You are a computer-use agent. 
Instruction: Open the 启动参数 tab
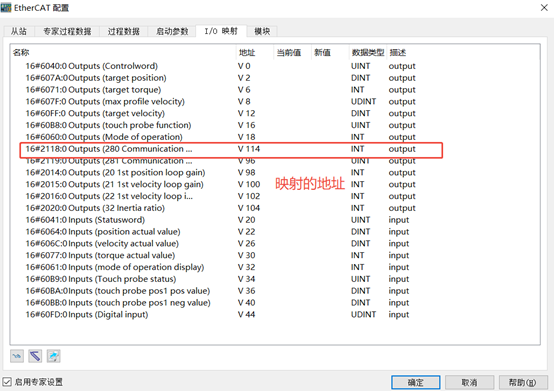[172, 31]
